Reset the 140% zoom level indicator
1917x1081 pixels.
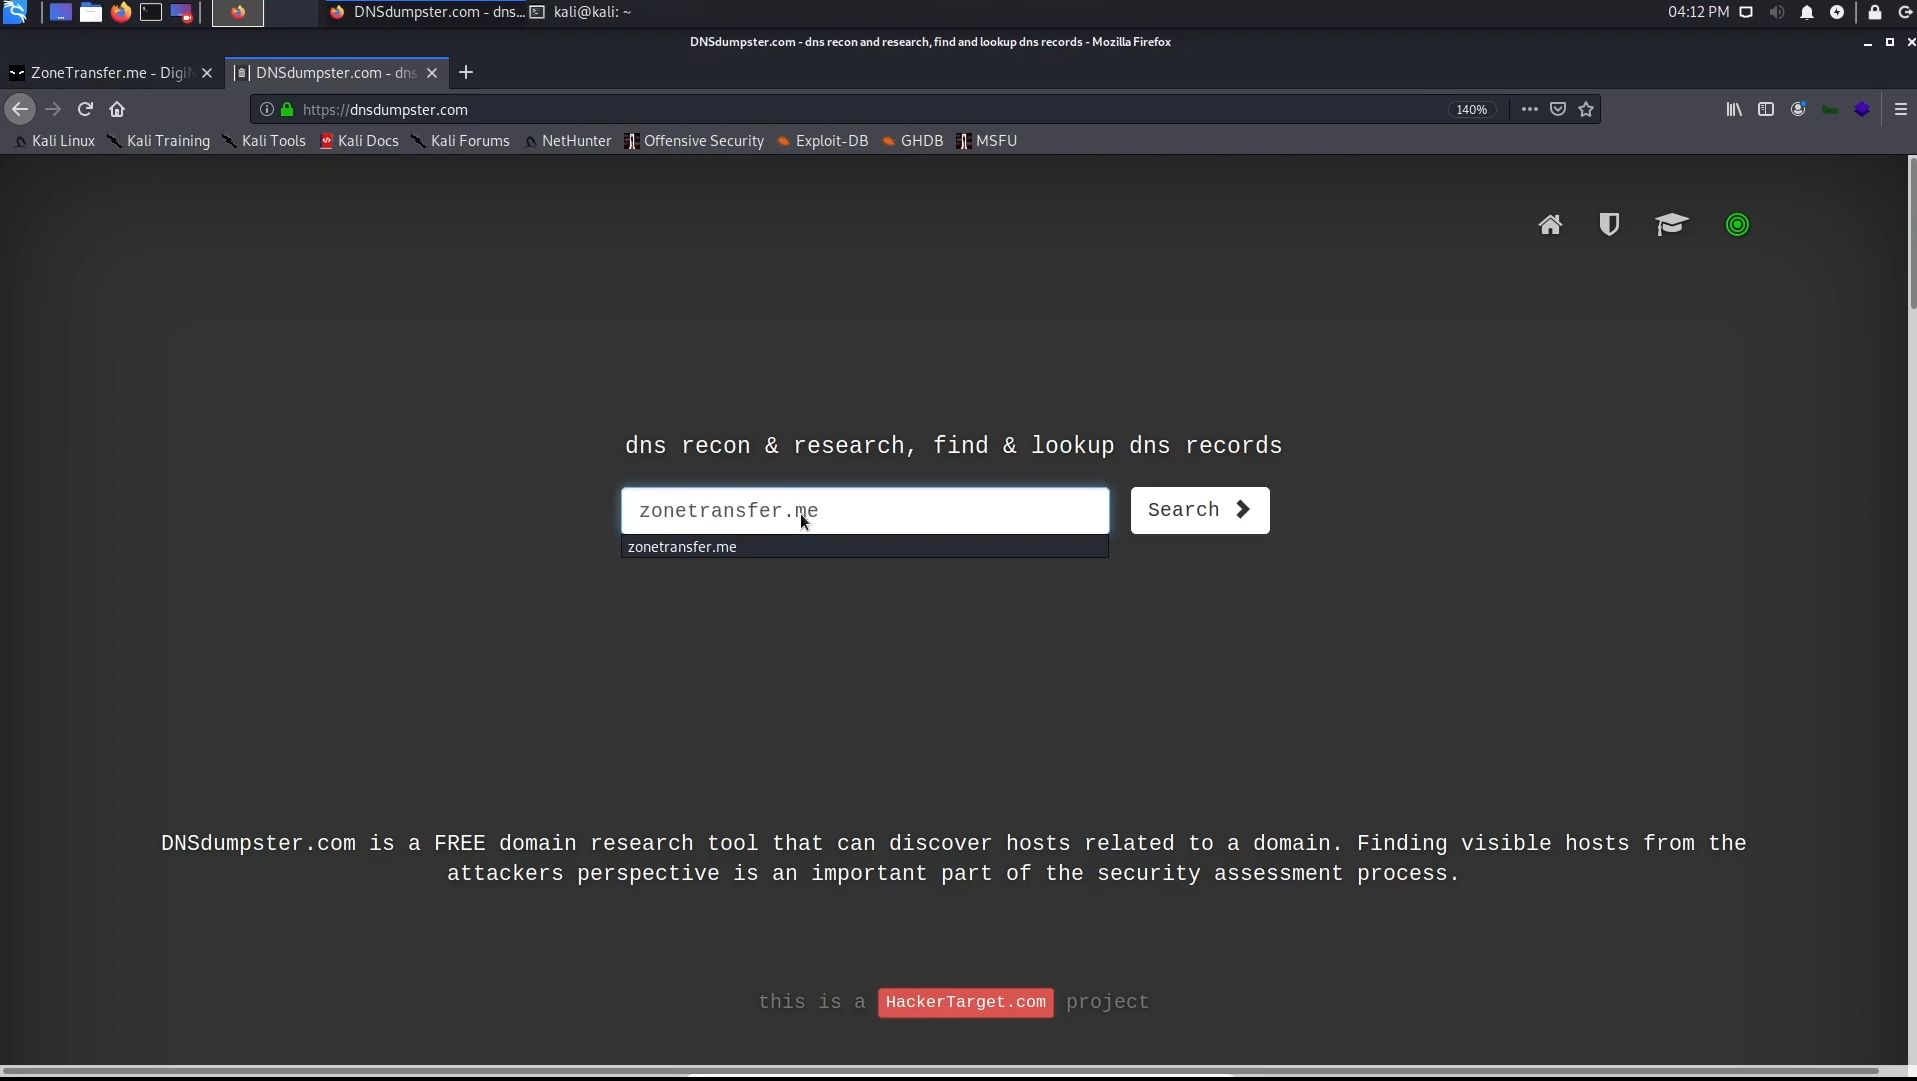coord(1471,110)
